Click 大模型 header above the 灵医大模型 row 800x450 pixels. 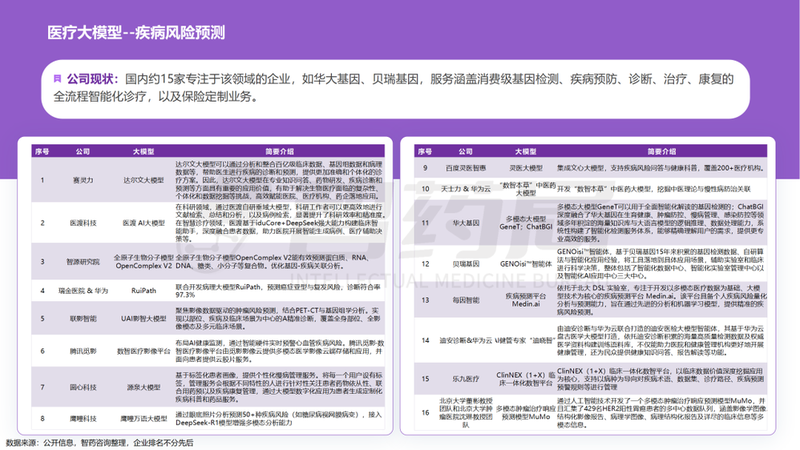point(526,152)
